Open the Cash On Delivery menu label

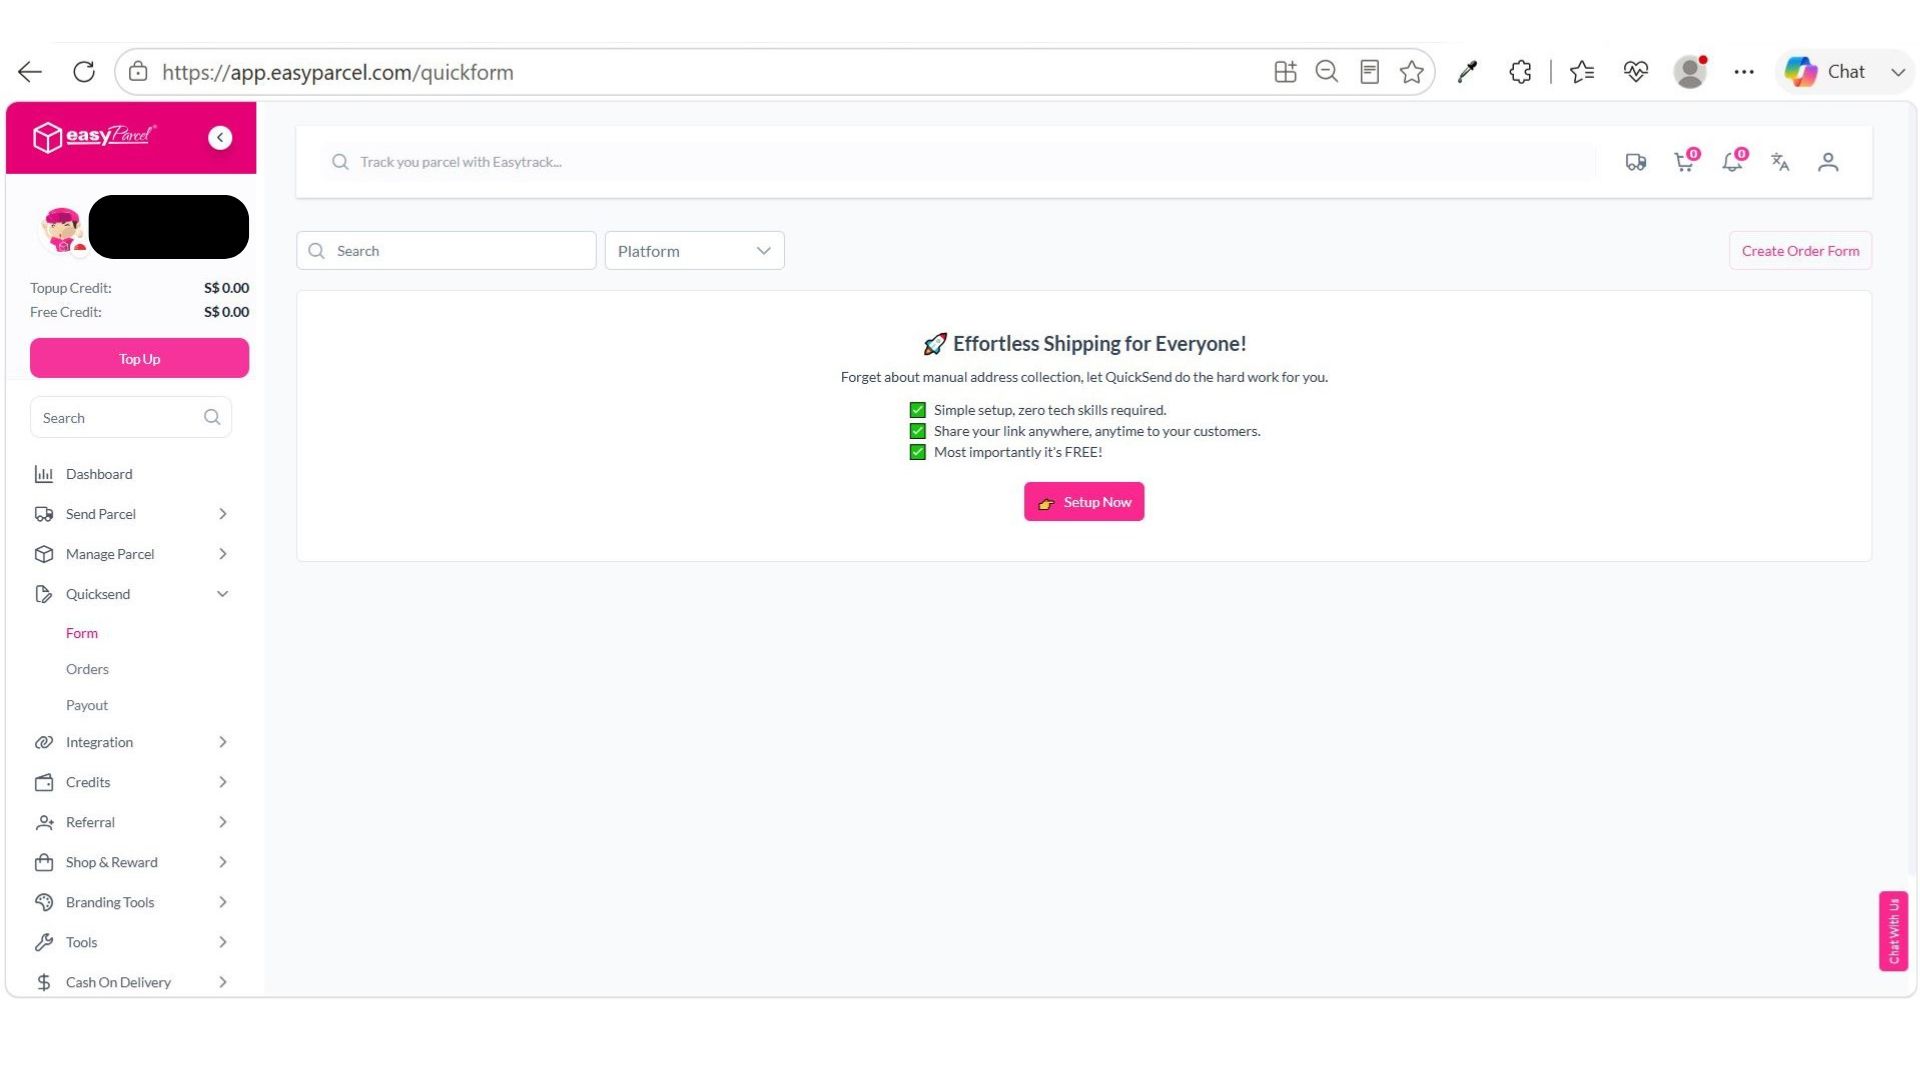pyautogui.click(x=118, y=982)
